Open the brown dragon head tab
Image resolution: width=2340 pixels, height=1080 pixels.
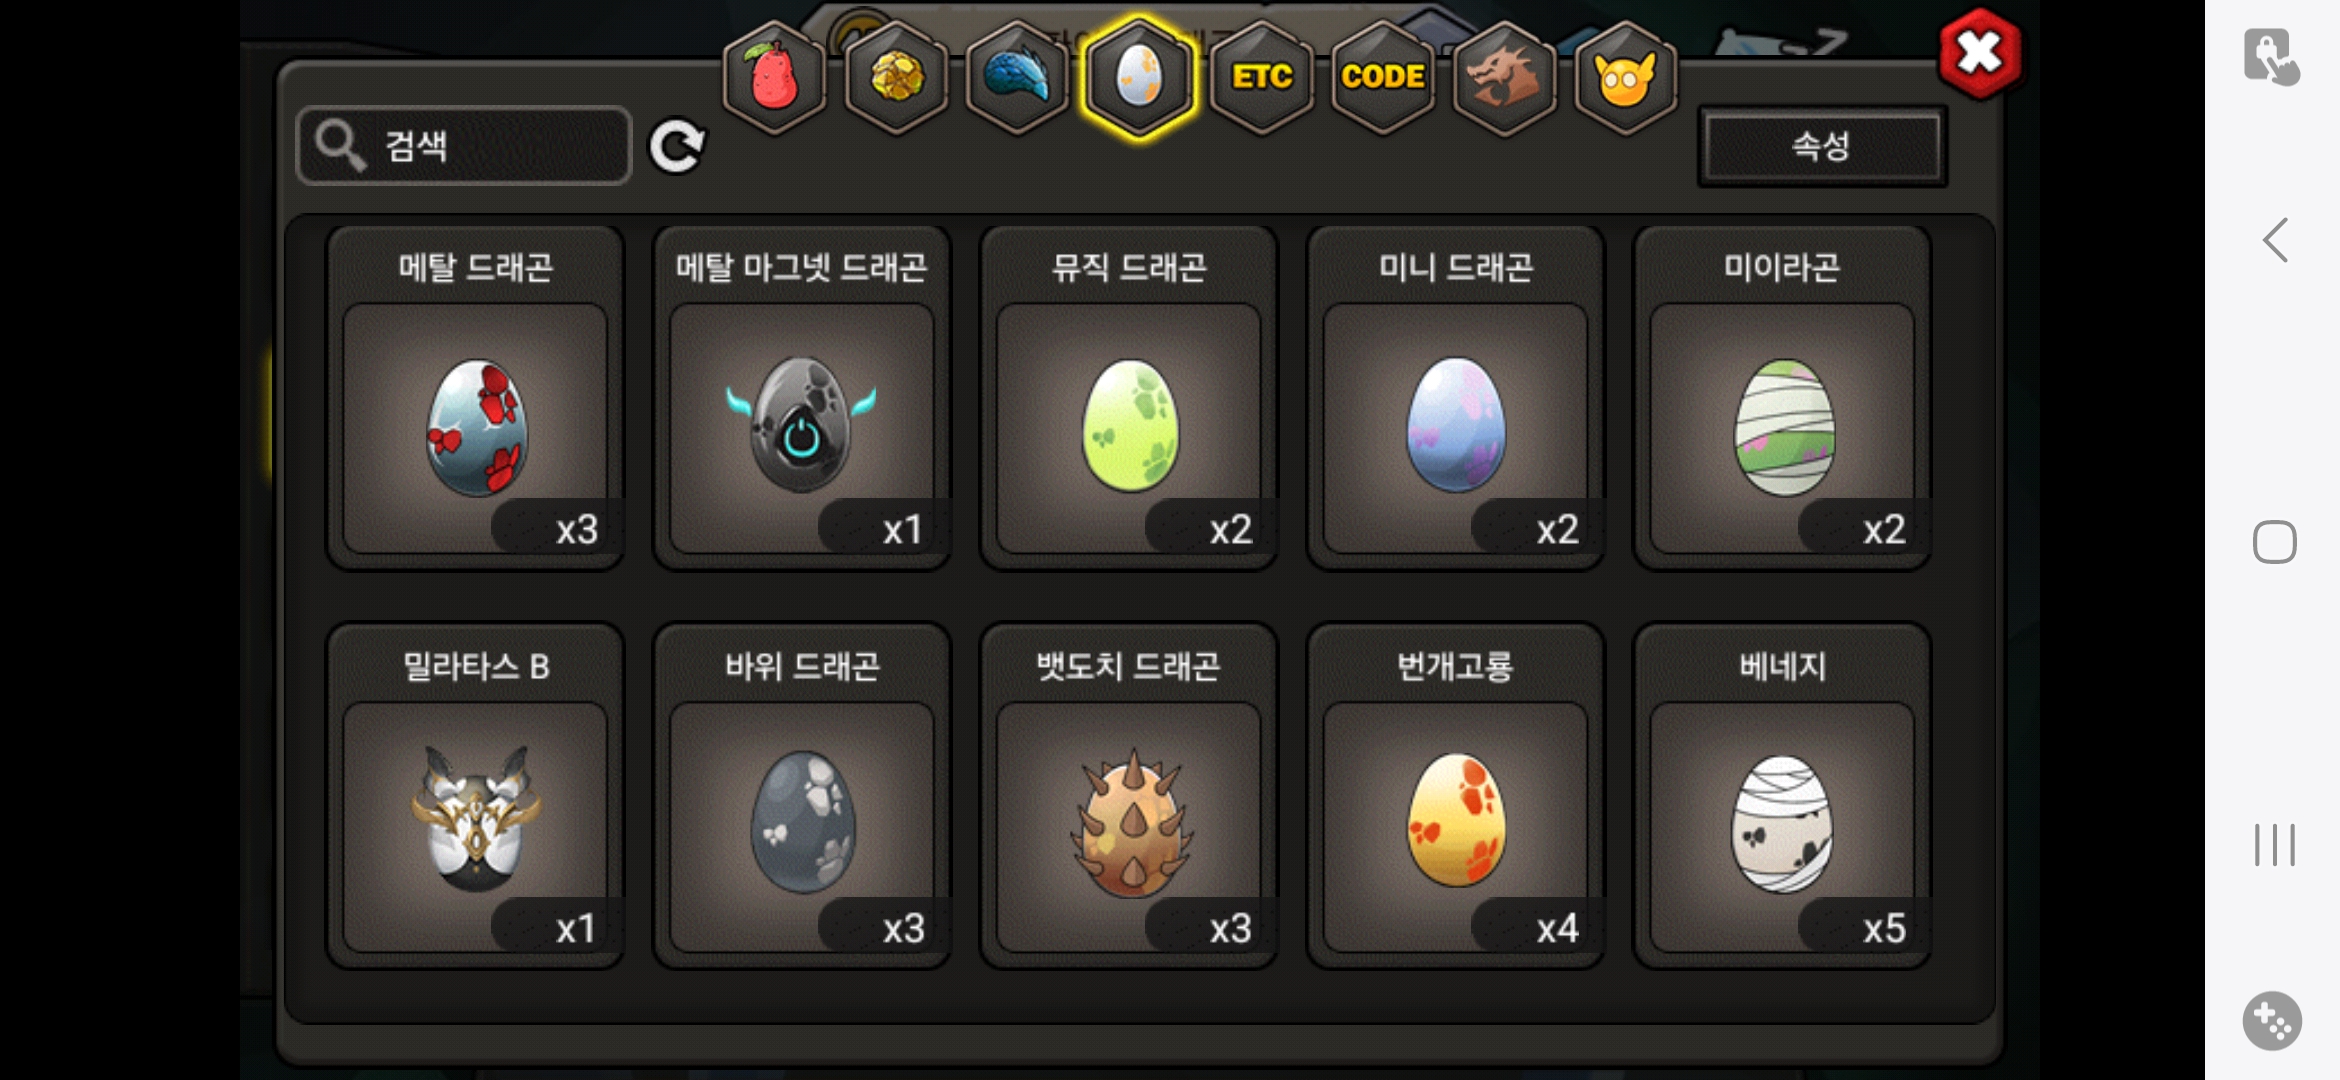tap(1504, 77)
